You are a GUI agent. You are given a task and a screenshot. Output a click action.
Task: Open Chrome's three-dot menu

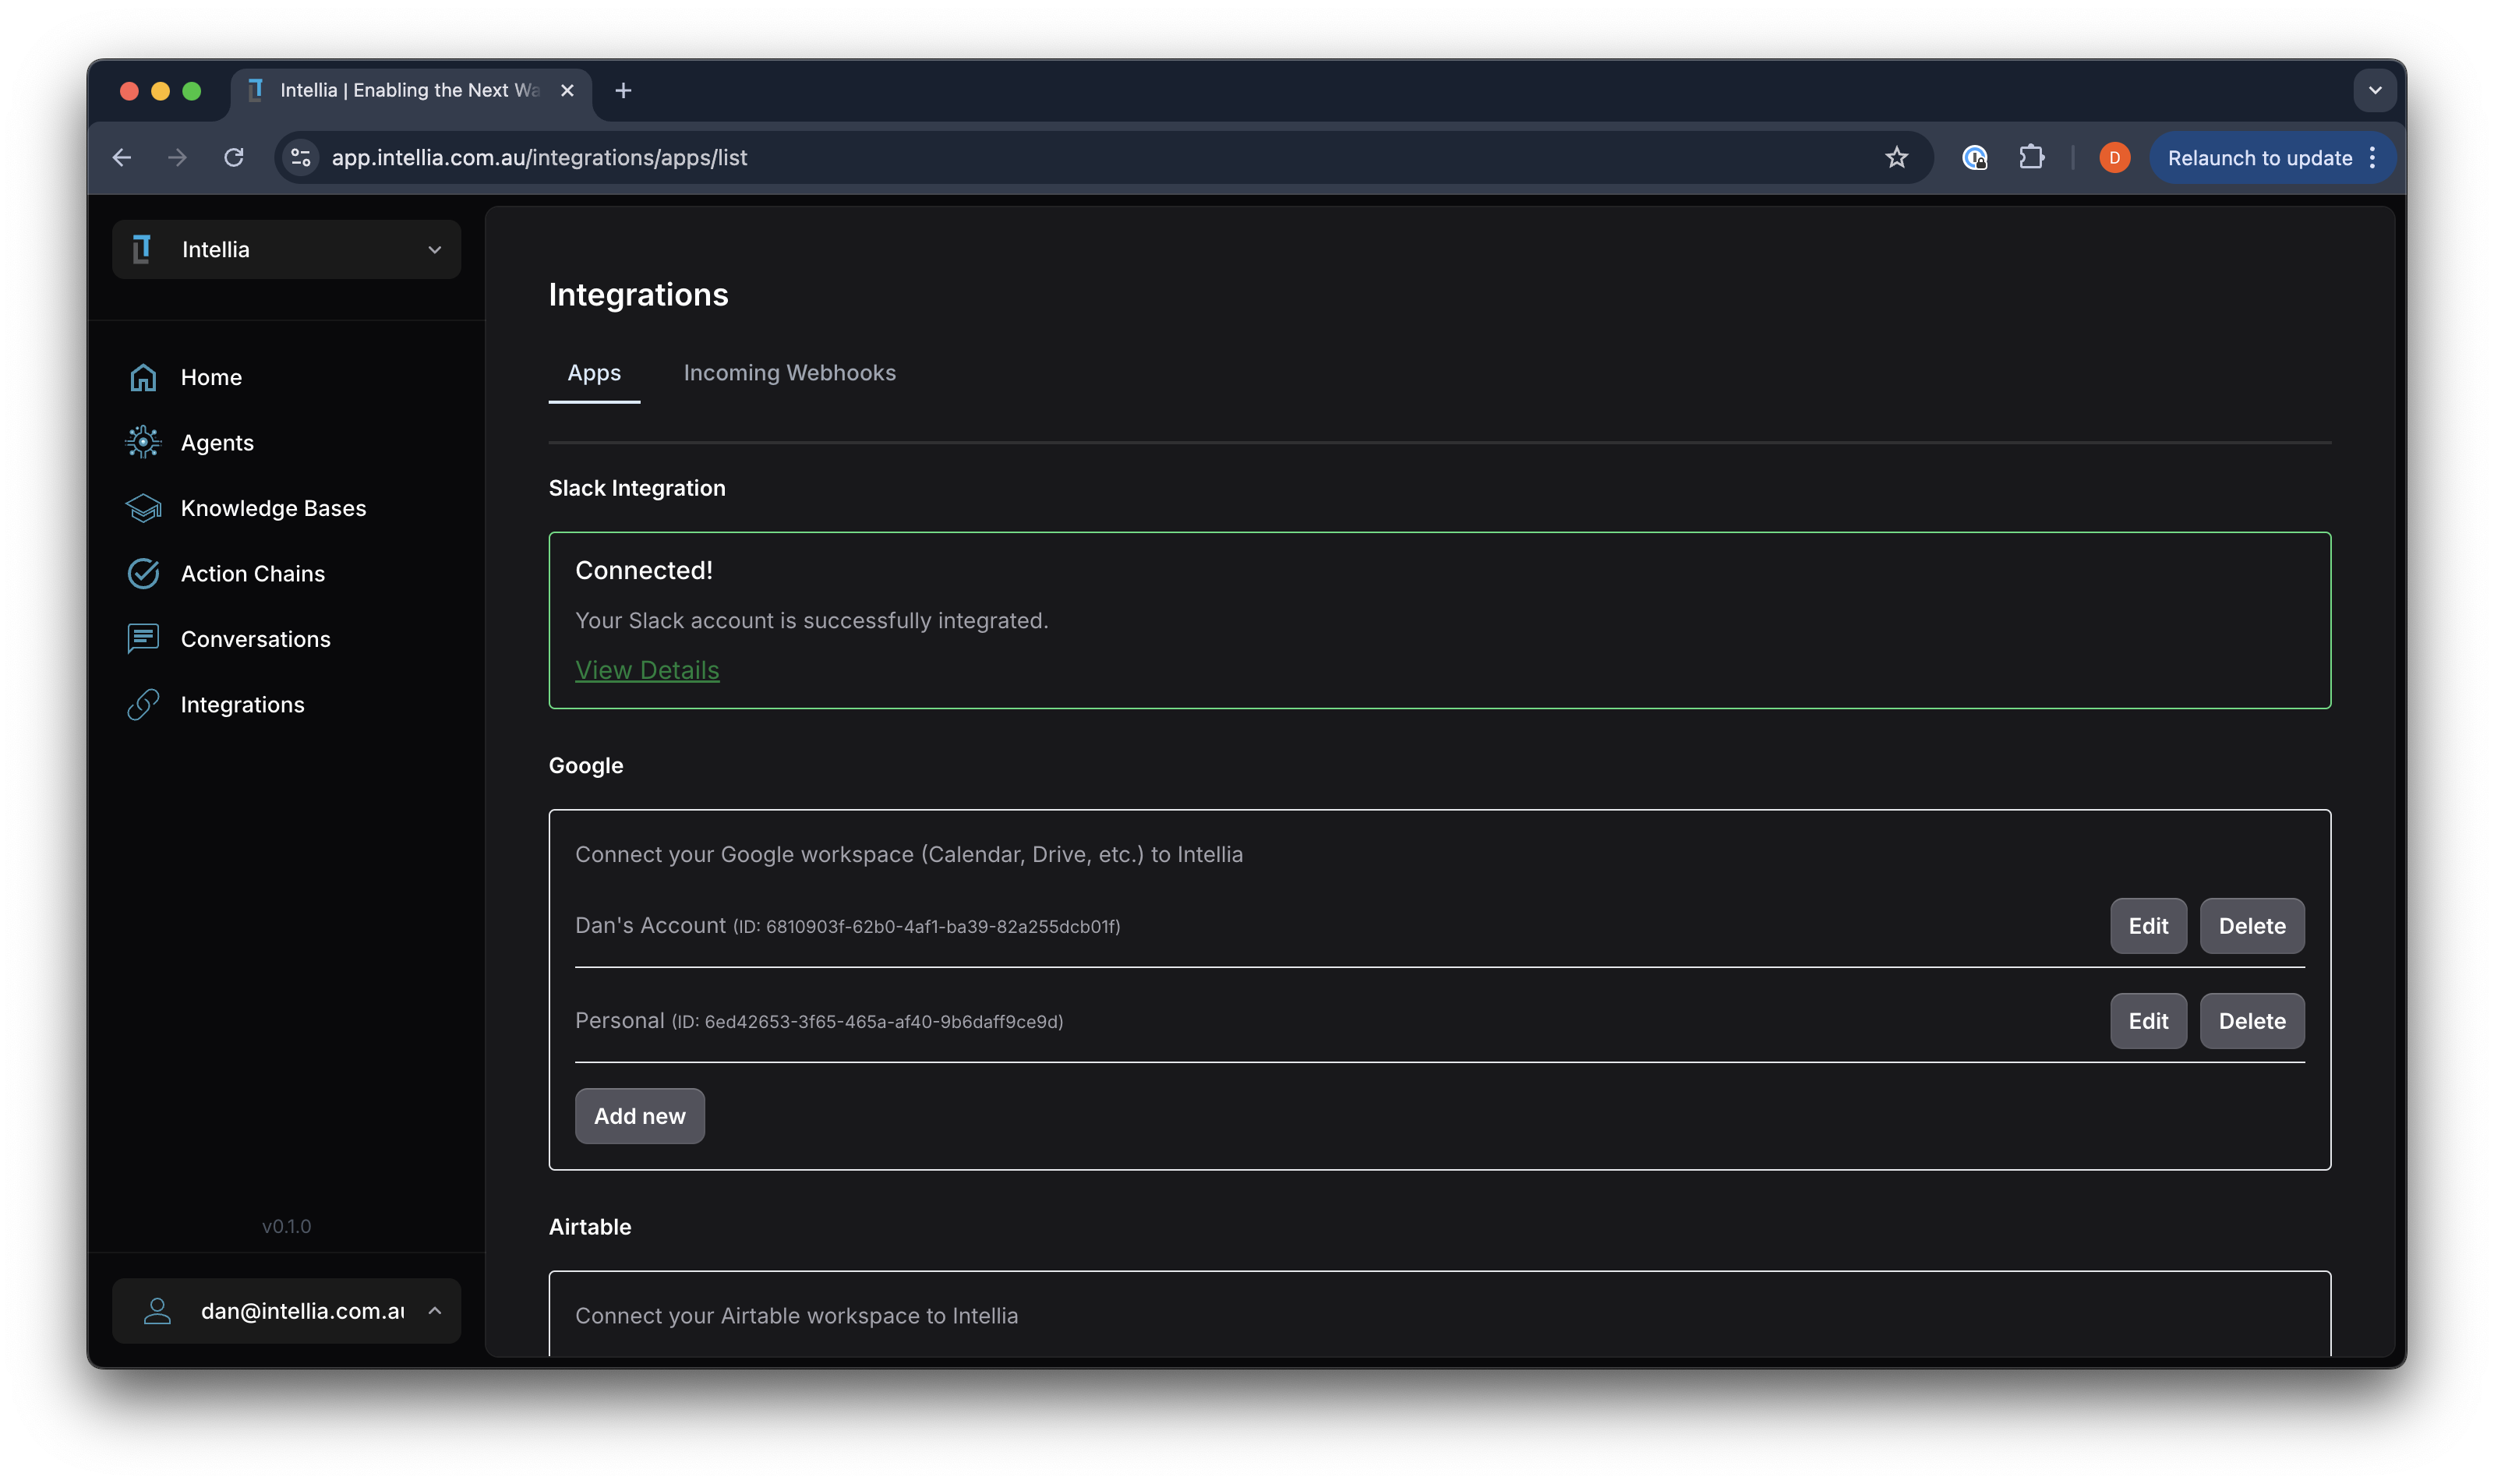click(x=2373, y=157)
